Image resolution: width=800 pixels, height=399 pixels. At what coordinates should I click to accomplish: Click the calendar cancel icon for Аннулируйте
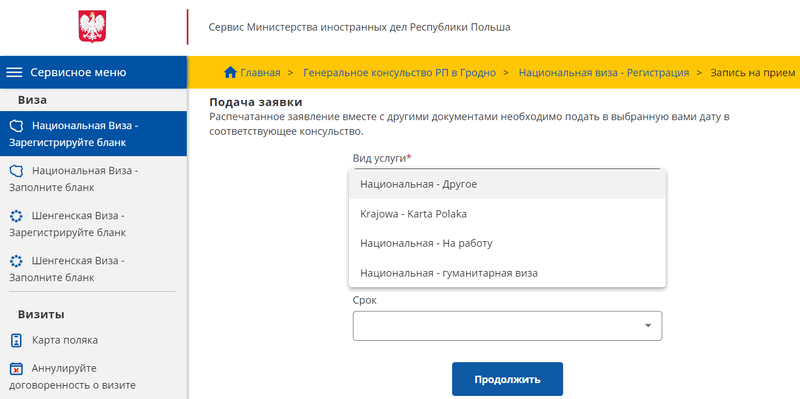coord(17,369)
